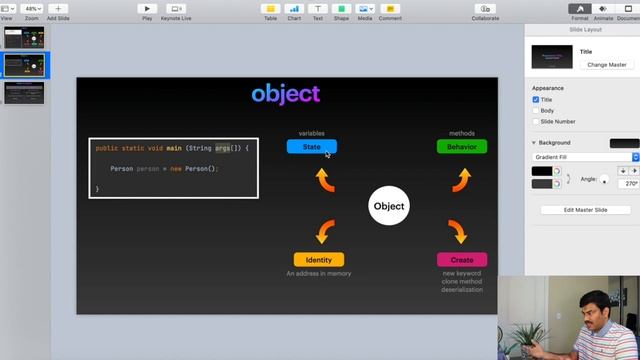
Task: Click the gradient Angle dial
Action: (604, 179)
